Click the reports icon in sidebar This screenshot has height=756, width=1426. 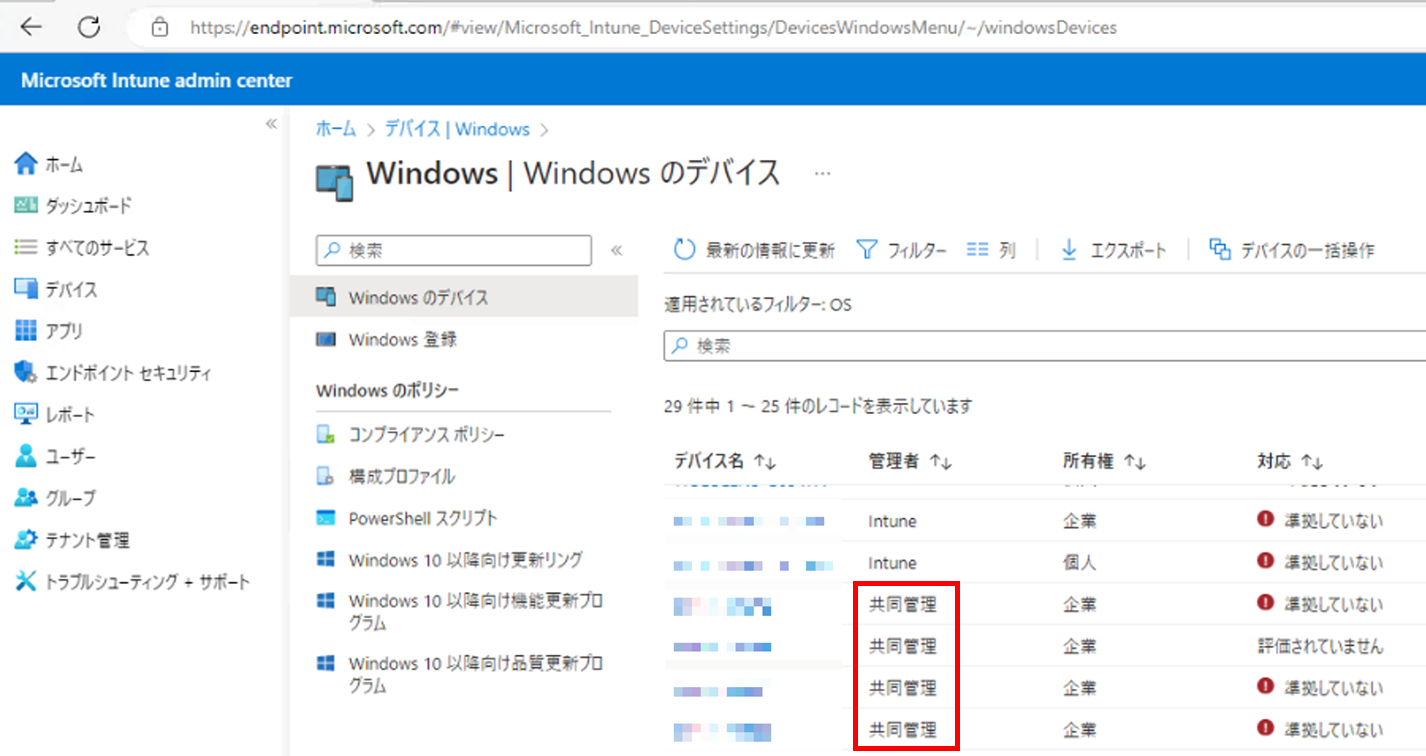click(x=26, y=414)
